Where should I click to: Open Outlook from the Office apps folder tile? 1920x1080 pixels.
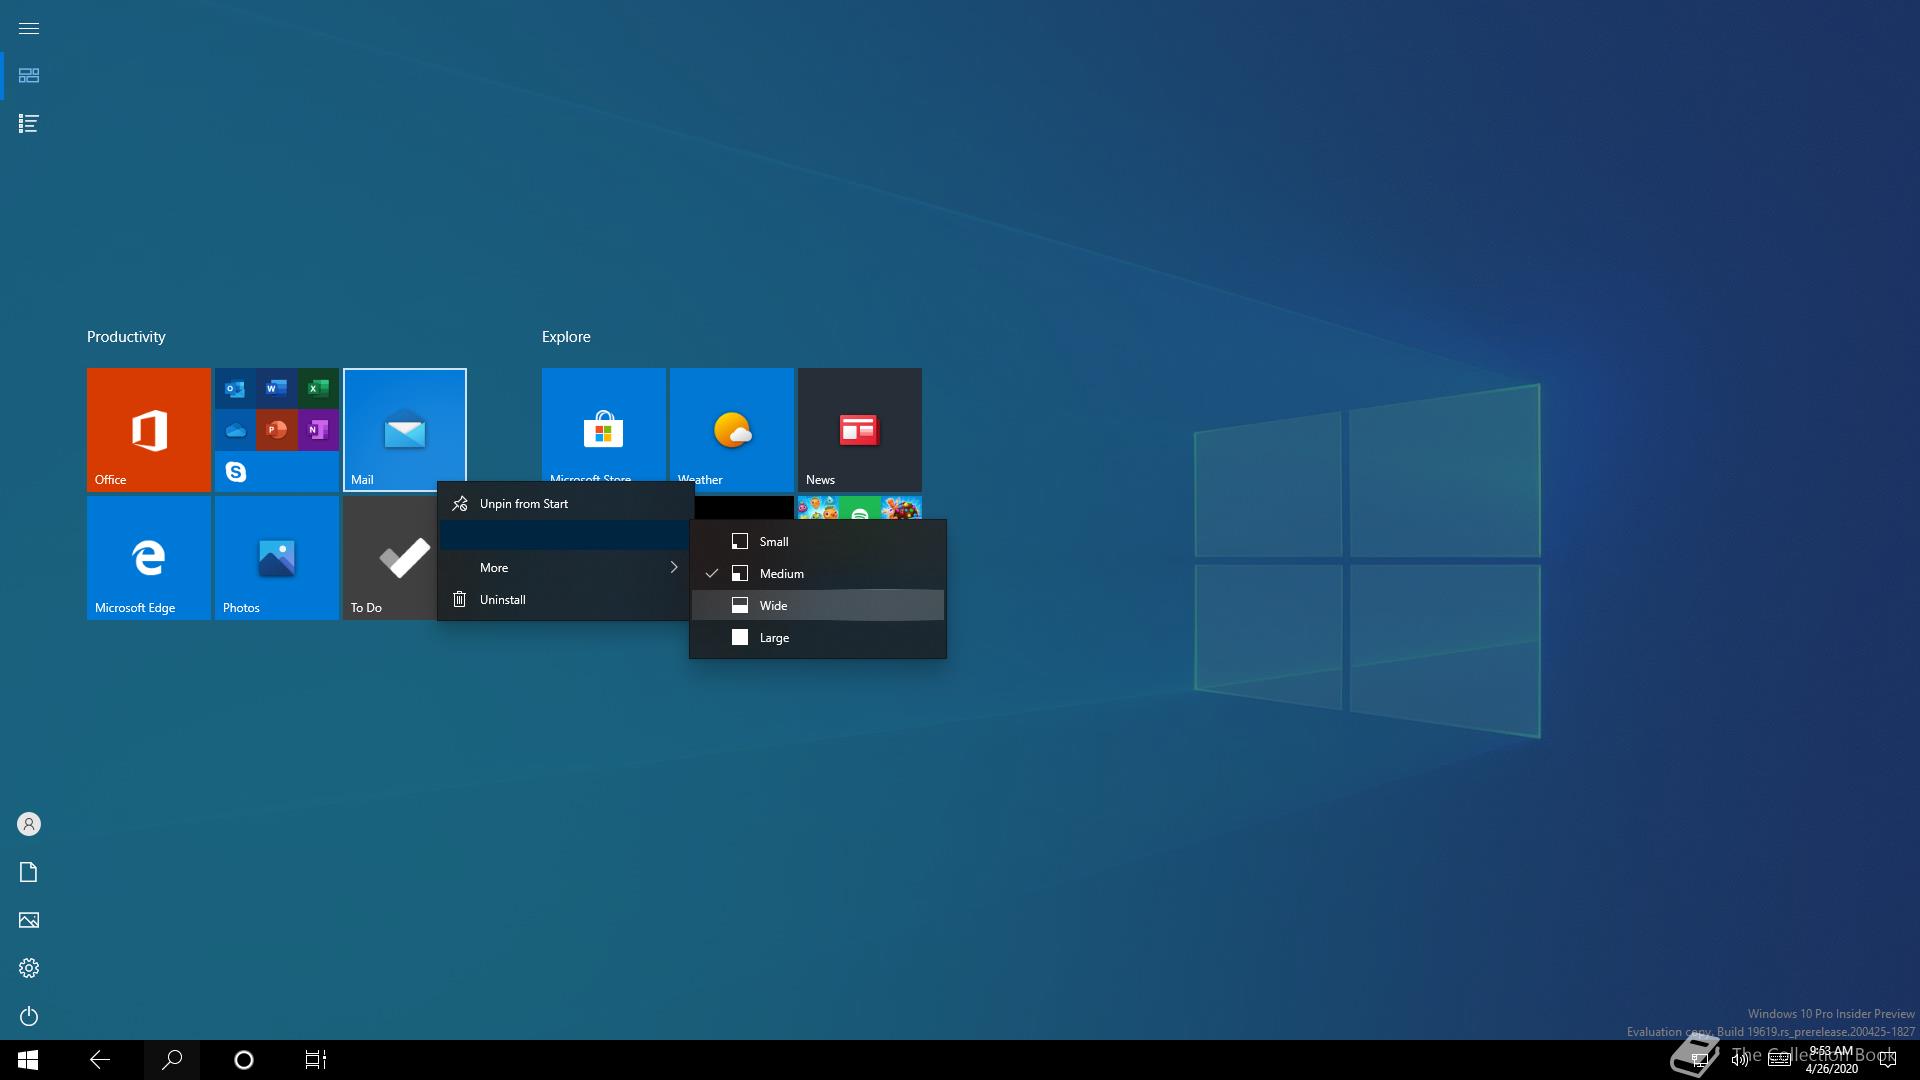(235, 388)
